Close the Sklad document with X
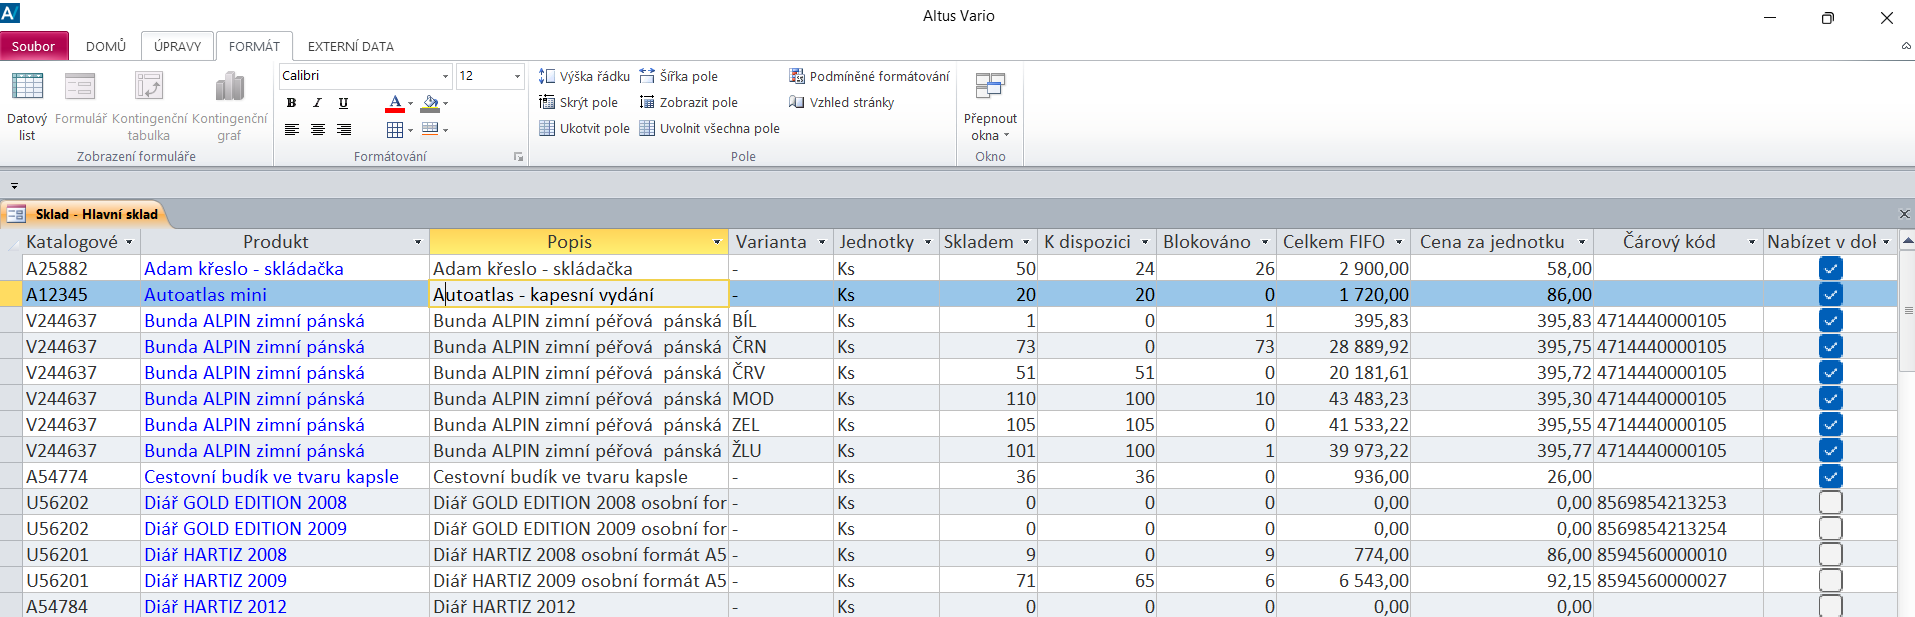1915x617 pixels. [x=1904, y=214]
